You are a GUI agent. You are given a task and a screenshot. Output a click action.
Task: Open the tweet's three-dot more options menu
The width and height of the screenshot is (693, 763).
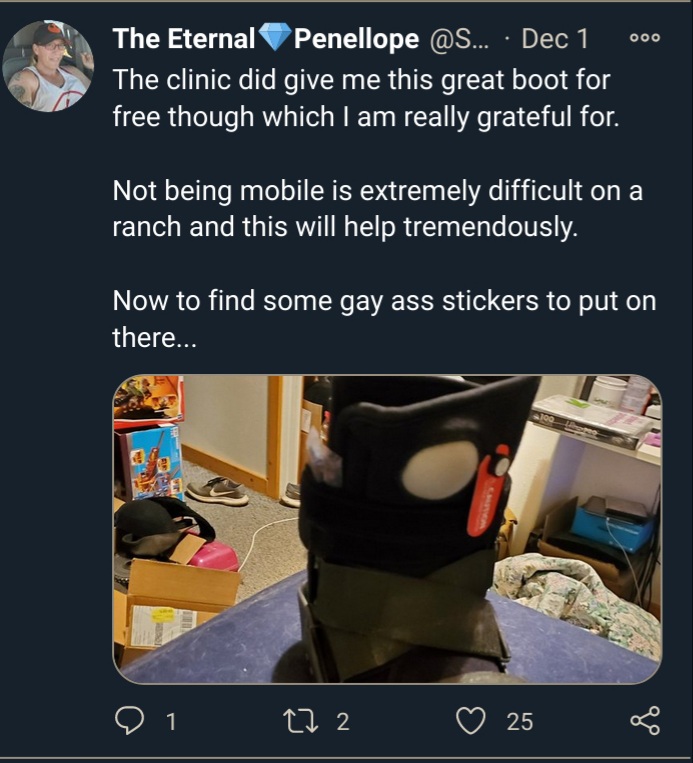(x=645, y=38)
